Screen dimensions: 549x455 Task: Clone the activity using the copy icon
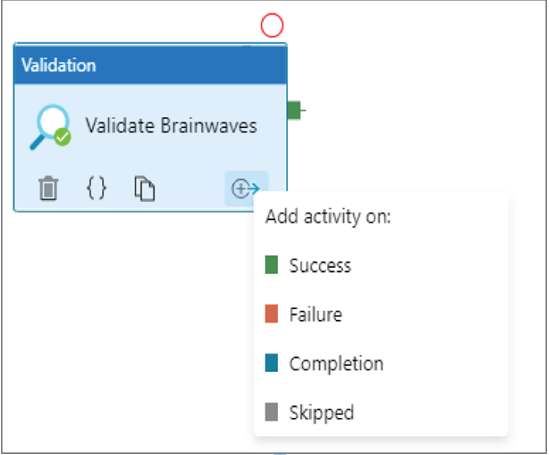145,189
